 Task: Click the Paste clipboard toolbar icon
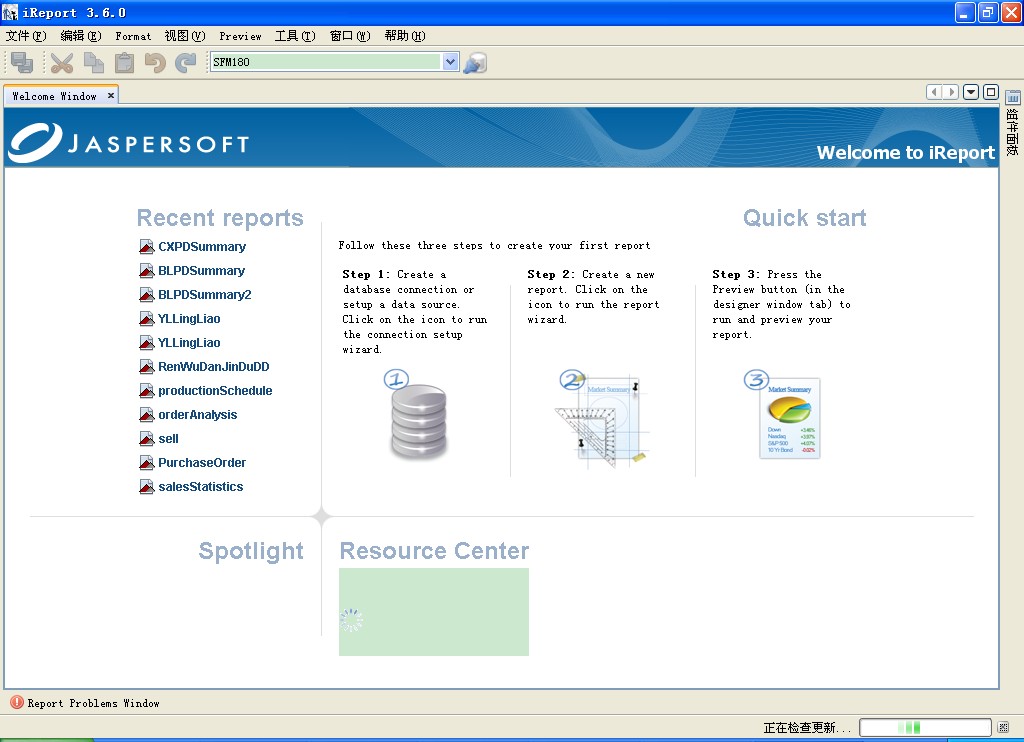pyautogui.click(x=124, y=63)
